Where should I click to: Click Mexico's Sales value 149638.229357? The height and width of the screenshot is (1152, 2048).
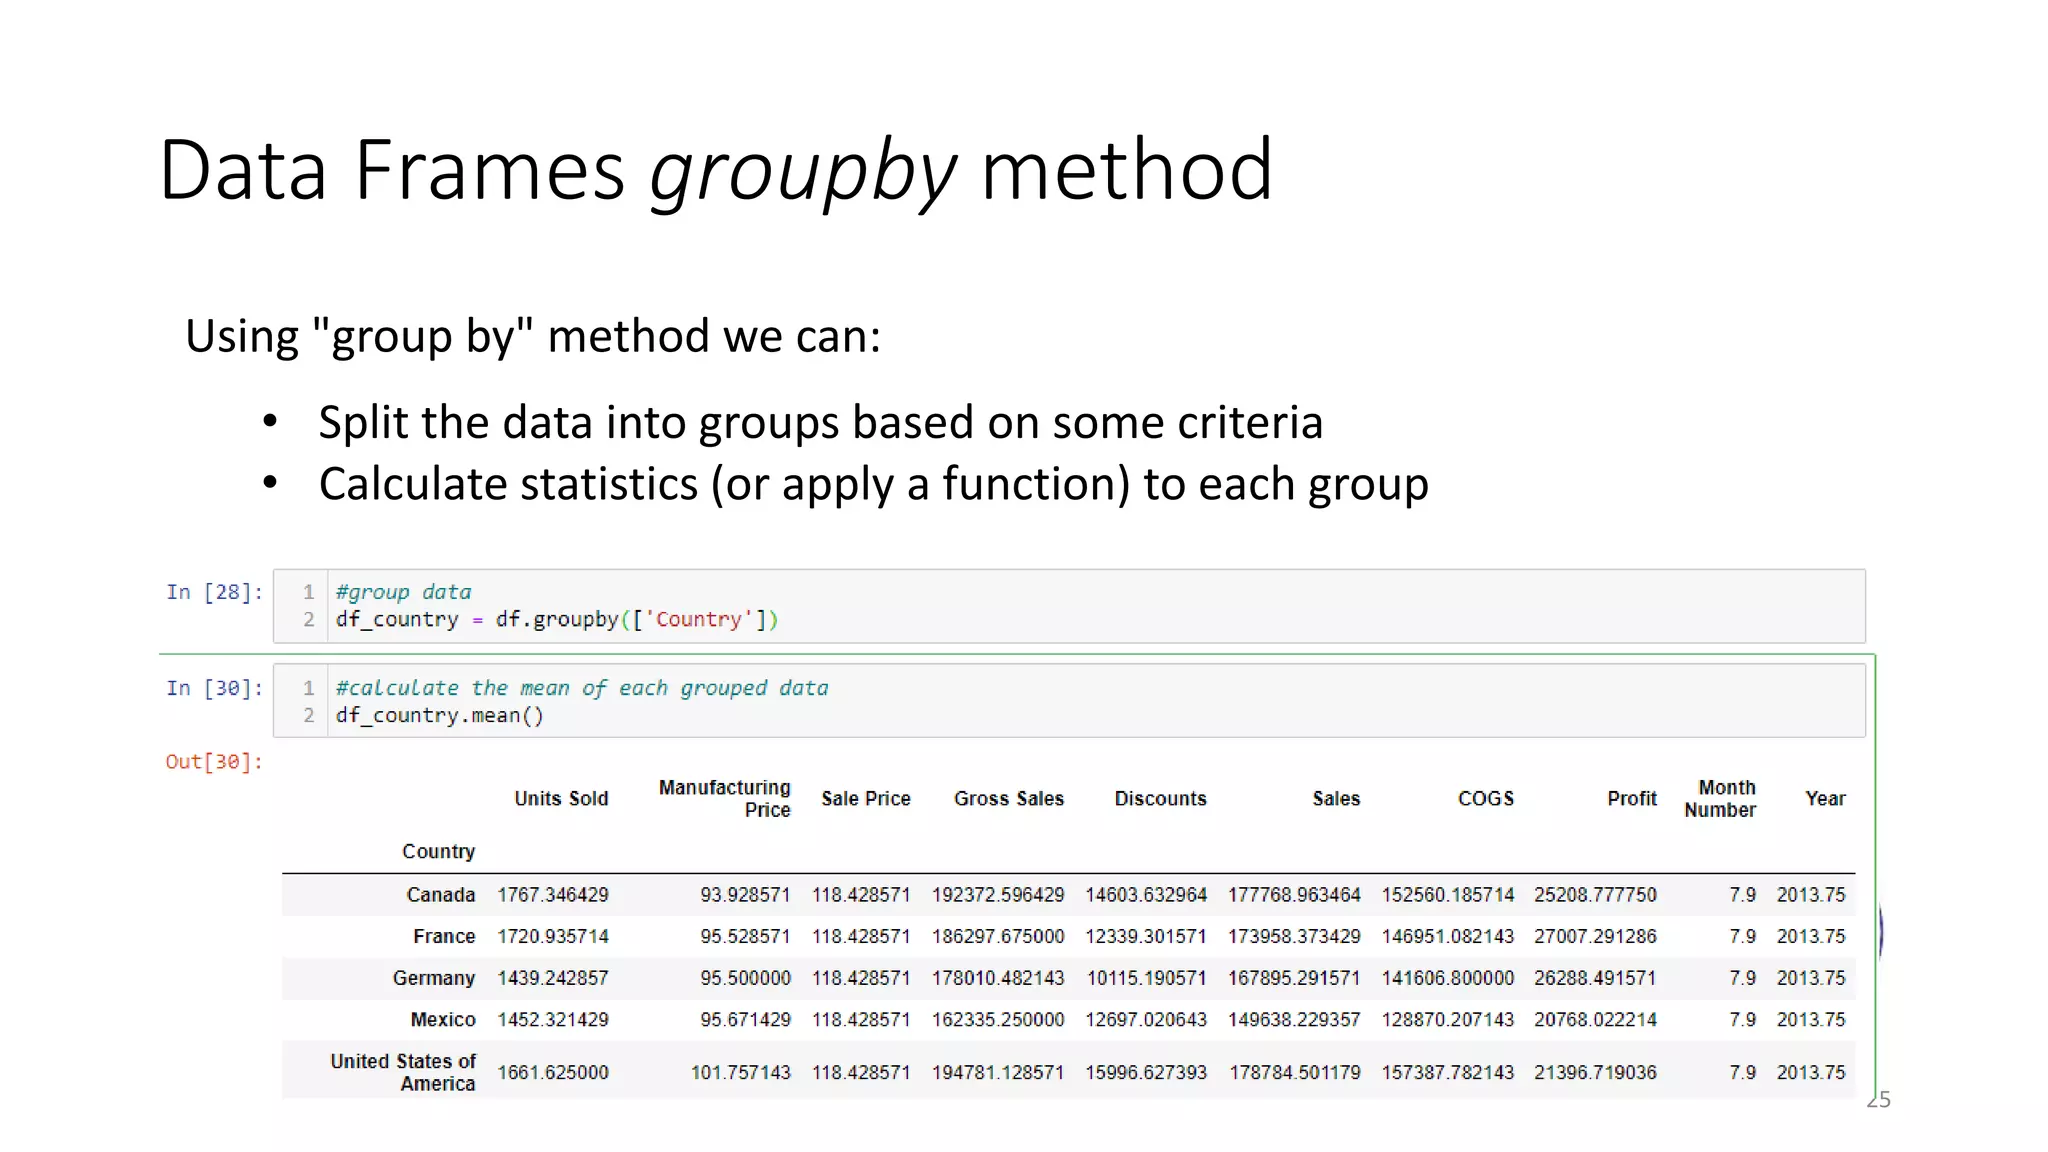(x=1294, y=1020)
